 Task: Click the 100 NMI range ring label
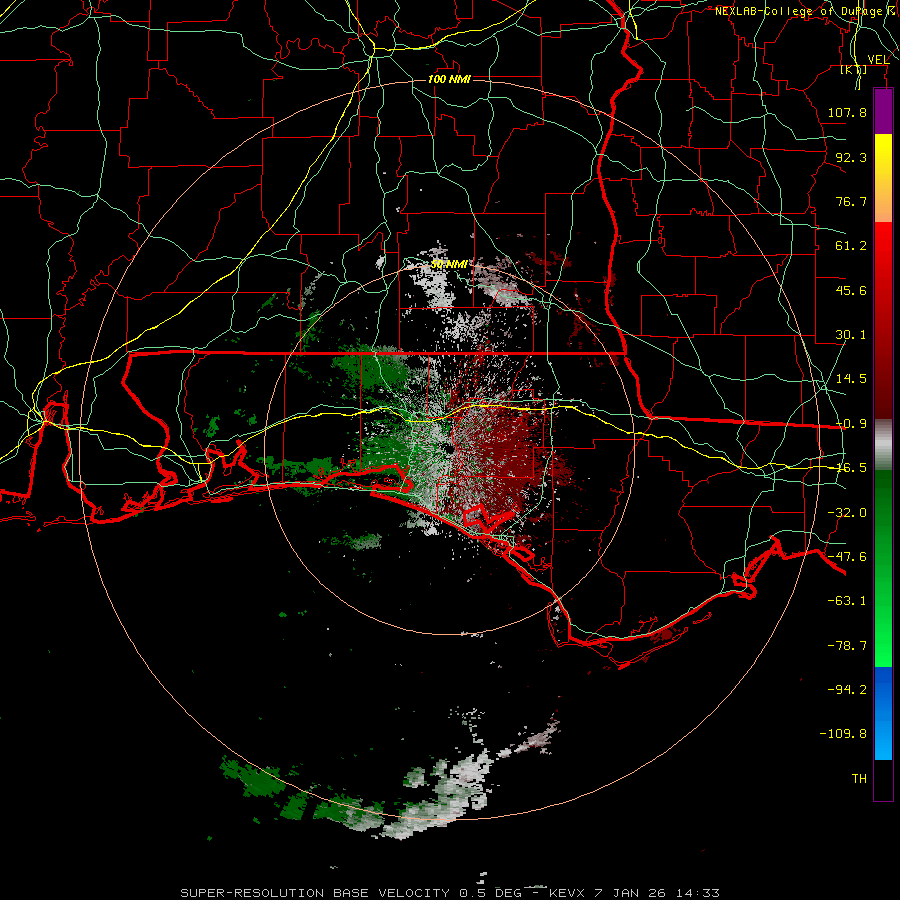449,79
